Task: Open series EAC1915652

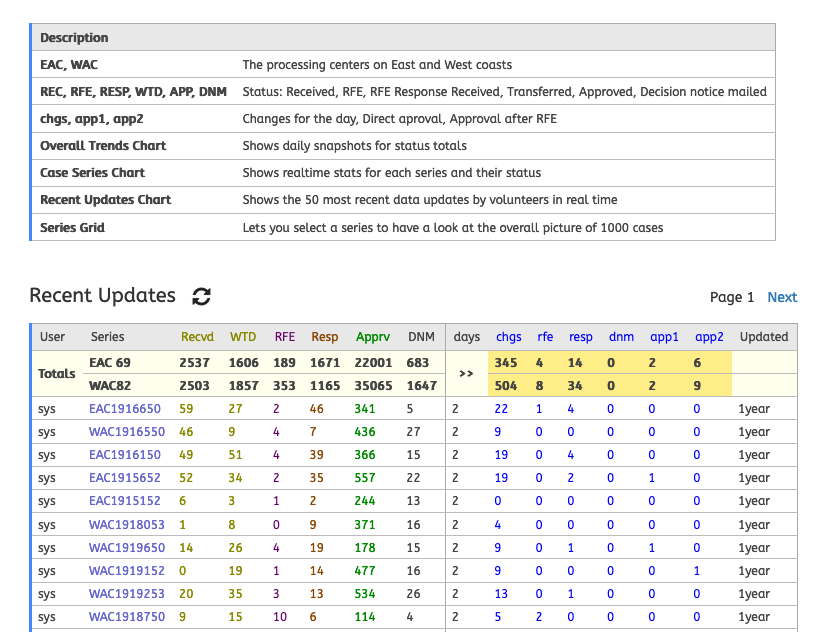Action: [x=125, y=478]
